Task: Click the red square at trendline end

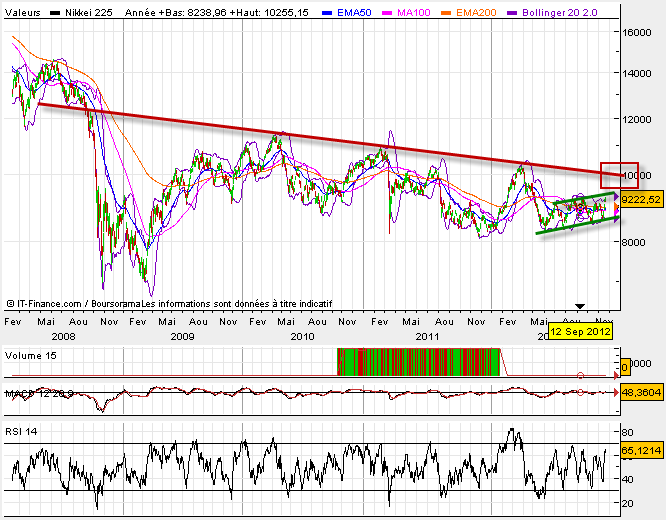Action: (x=618, y=176)
